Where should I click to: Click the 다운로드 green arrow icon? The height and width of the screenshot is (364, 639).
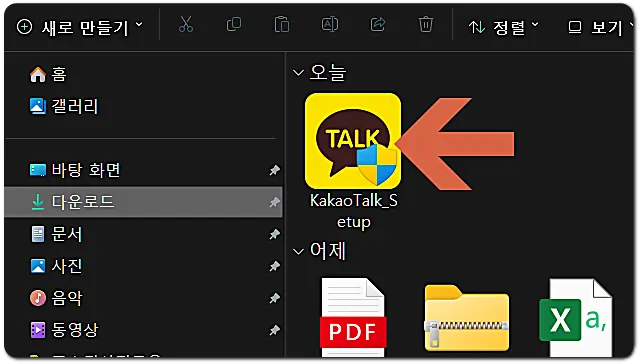tap(38, 202)
